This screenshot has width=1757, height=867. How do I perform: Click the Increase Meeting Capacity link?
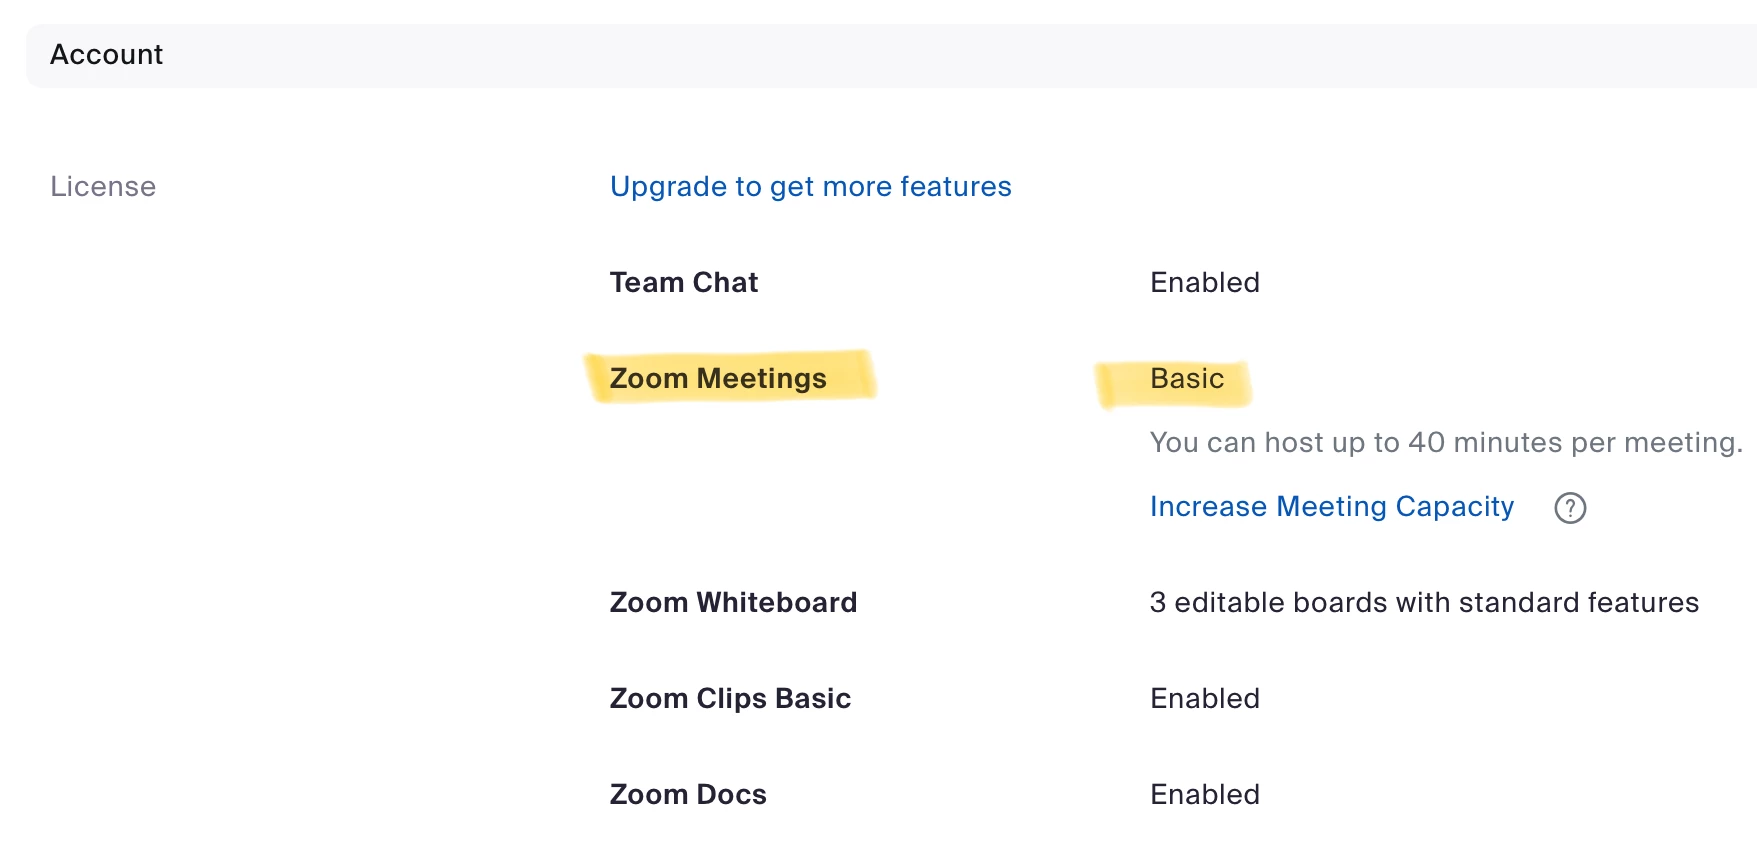(x=1331, y=507)
